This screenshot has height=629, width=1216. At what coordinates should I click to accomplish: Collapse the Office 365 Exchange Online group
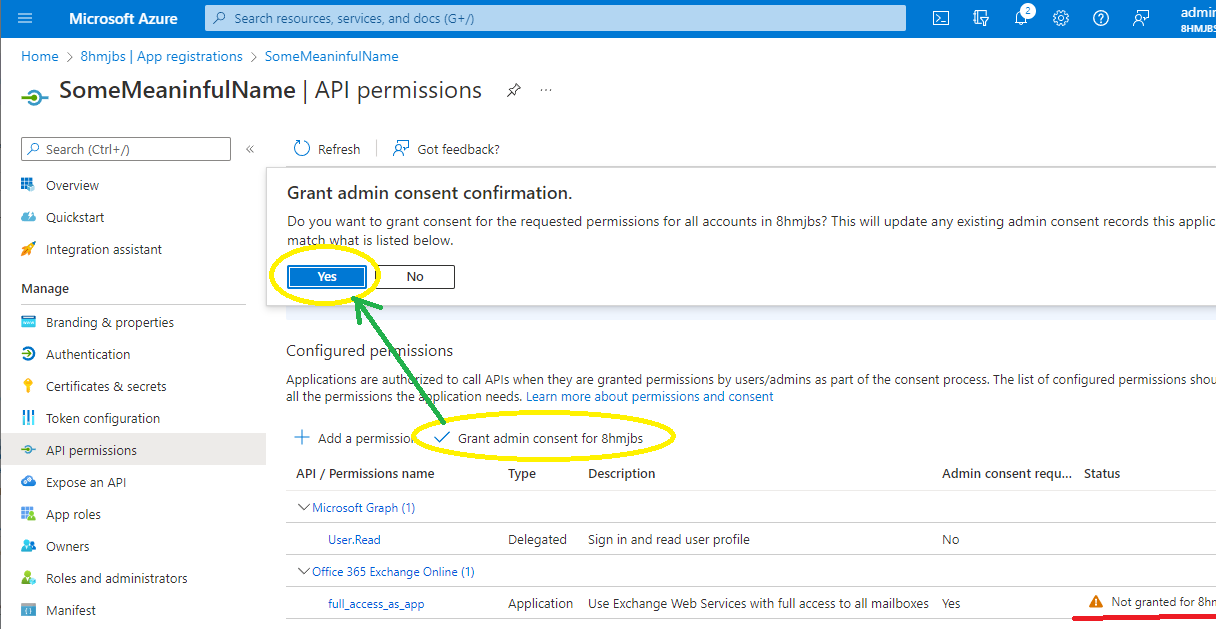tap(304, 571)
